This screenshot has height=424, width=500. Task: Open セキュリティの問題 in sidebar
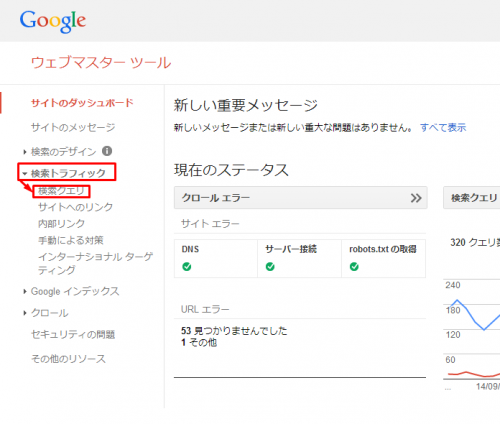point(73,334)
